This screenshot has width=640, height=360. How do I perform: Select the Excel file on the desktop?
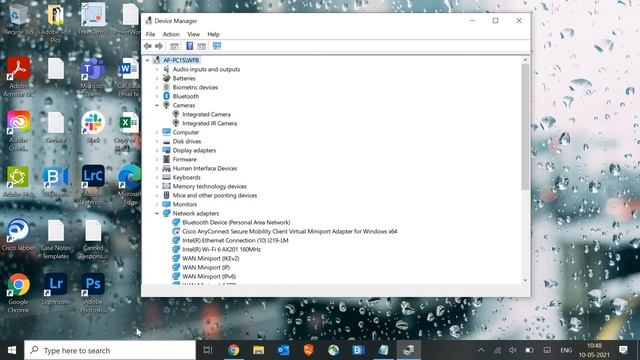pyautogui.click(x=129, y=131)
